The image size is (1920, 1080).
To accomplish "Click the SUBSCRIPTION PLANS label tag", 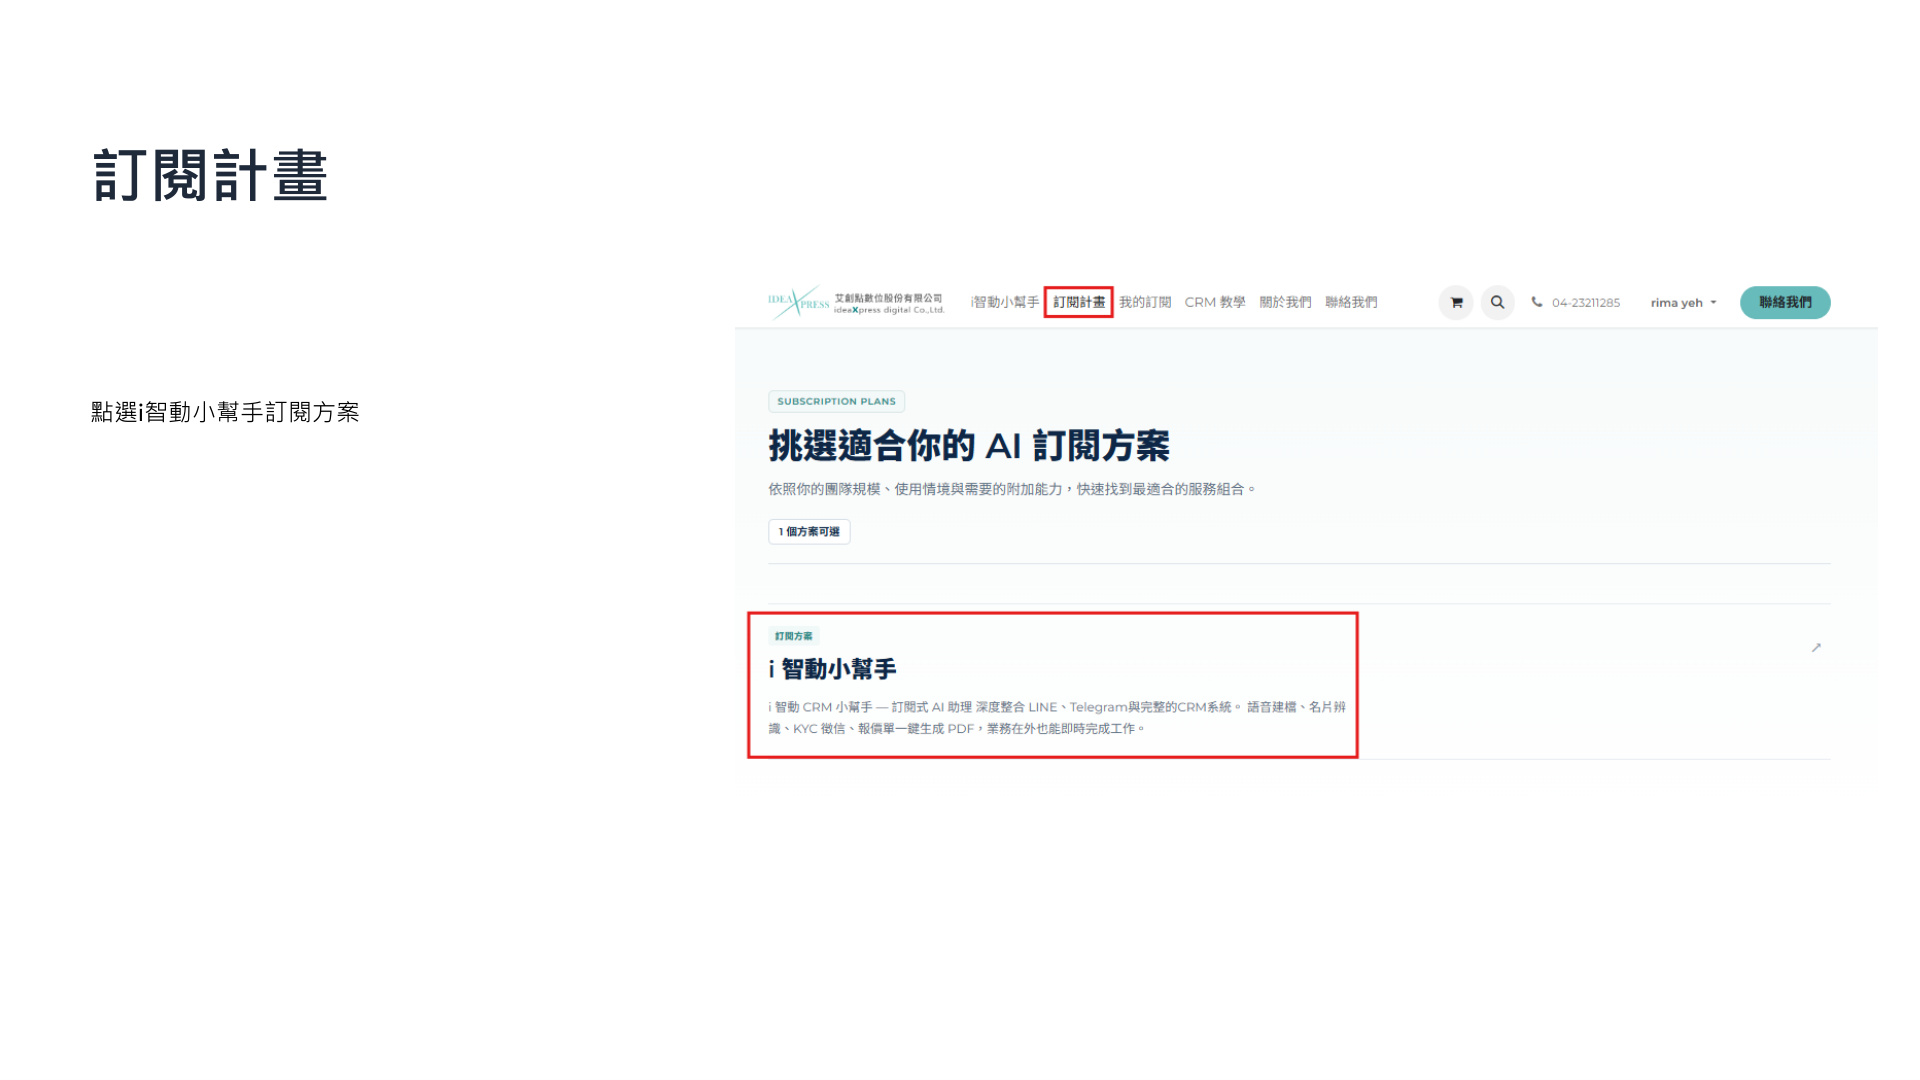I will point(836,401).
